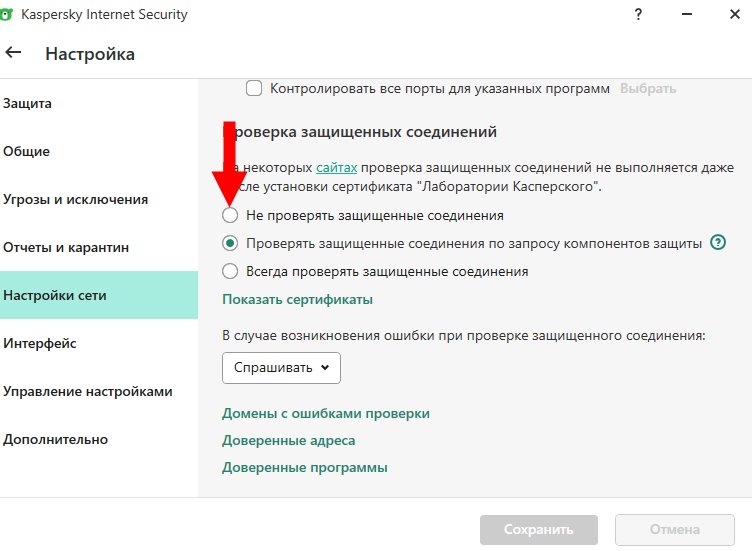
Task: Select 'Проверять по запросу компонентов защиты' option
Action: pyautogui.click(x=230, y=243)
